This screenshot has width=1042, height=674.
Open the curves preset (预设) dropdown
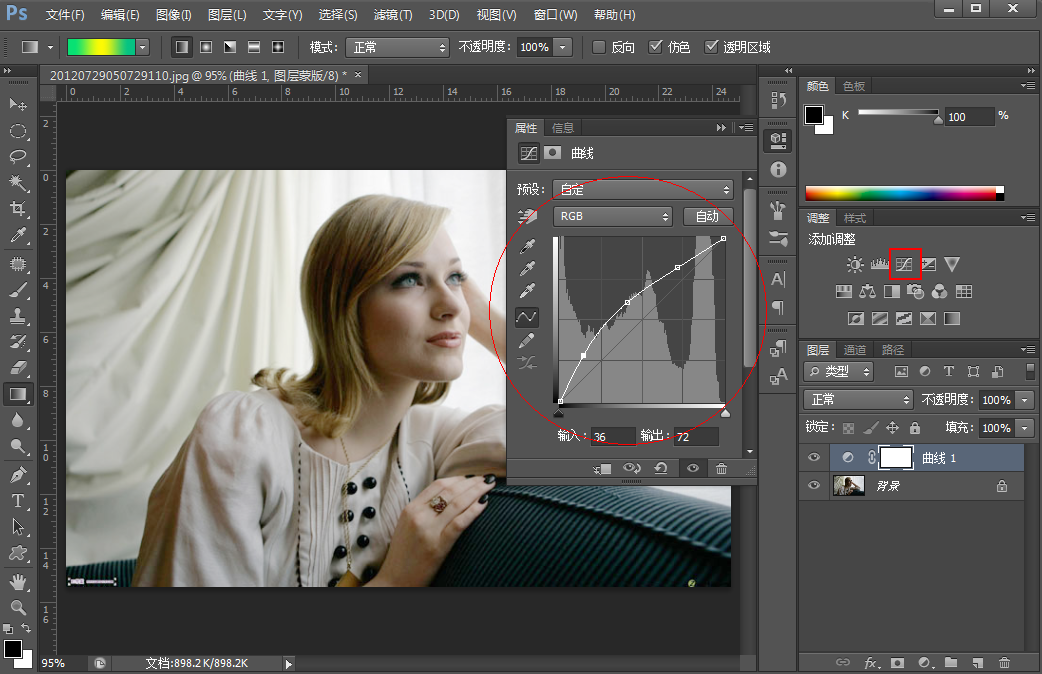pos(643,189)
